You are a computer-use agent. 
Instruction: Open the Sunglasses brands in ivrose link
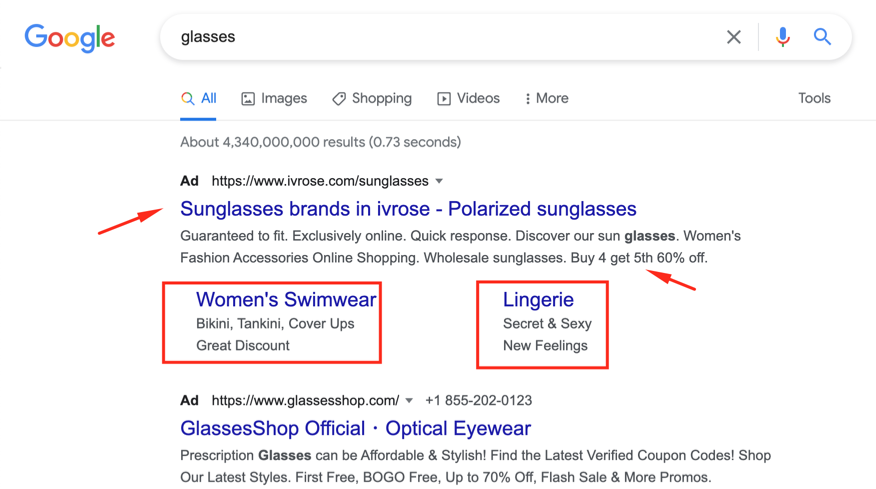tap(408, 209)
